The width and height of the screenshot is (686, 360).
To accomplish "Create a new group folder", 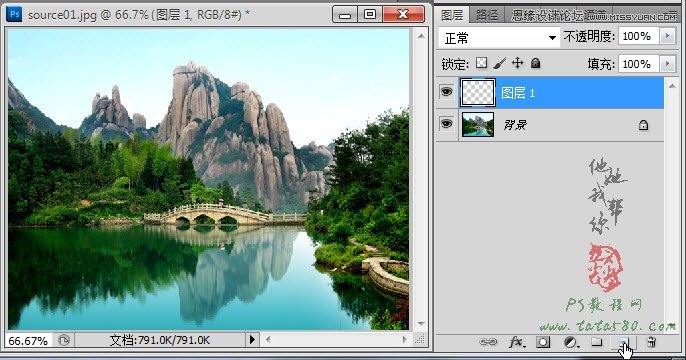I will coord(597,342).
